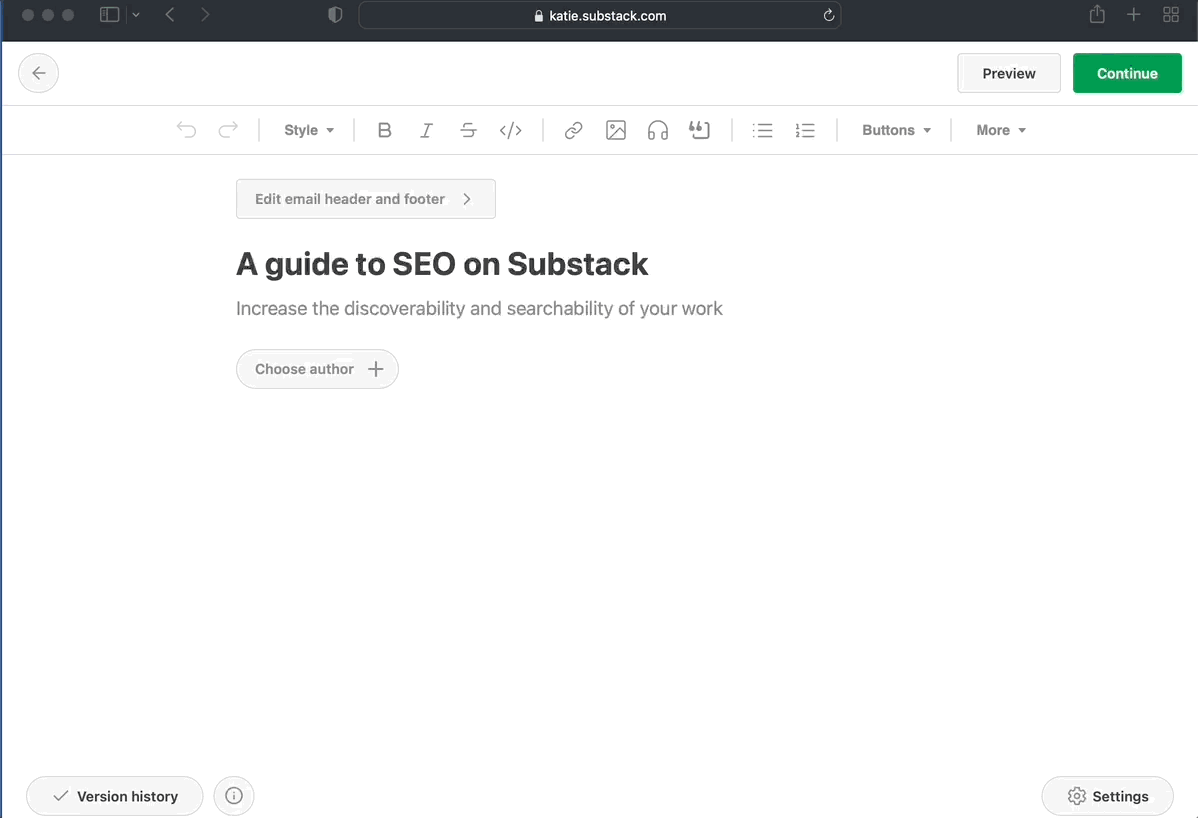
Task: Show the tab overview grid
Action: click(x=1170, y=15)
